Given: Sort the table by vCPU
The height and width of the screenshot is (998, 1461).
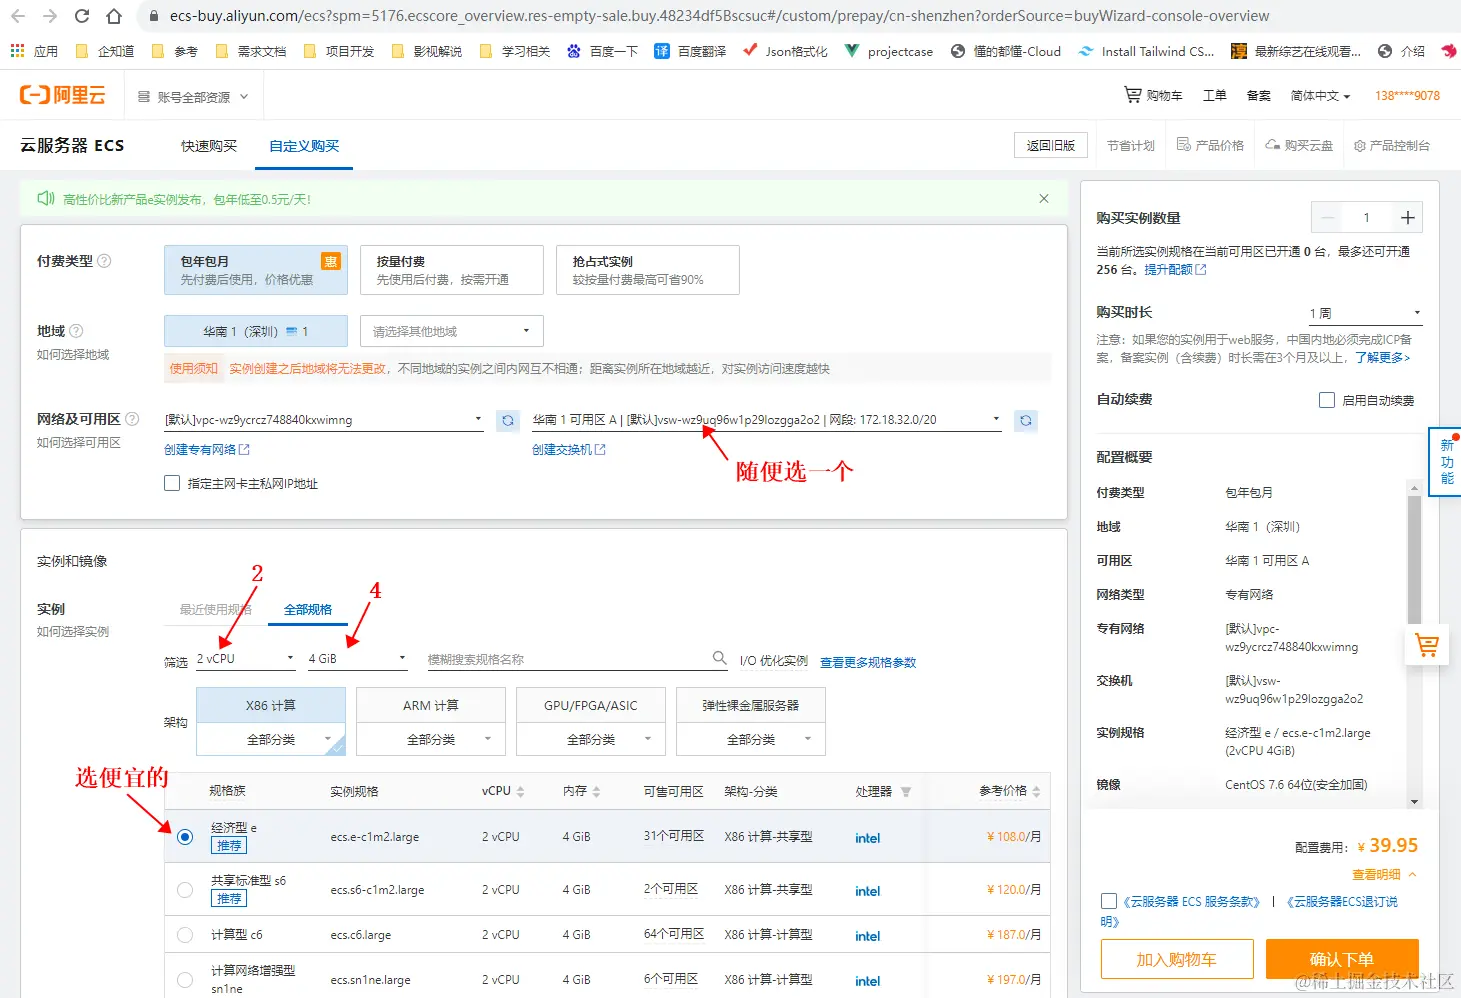Looking at the screenshot, I should (521, 792).
